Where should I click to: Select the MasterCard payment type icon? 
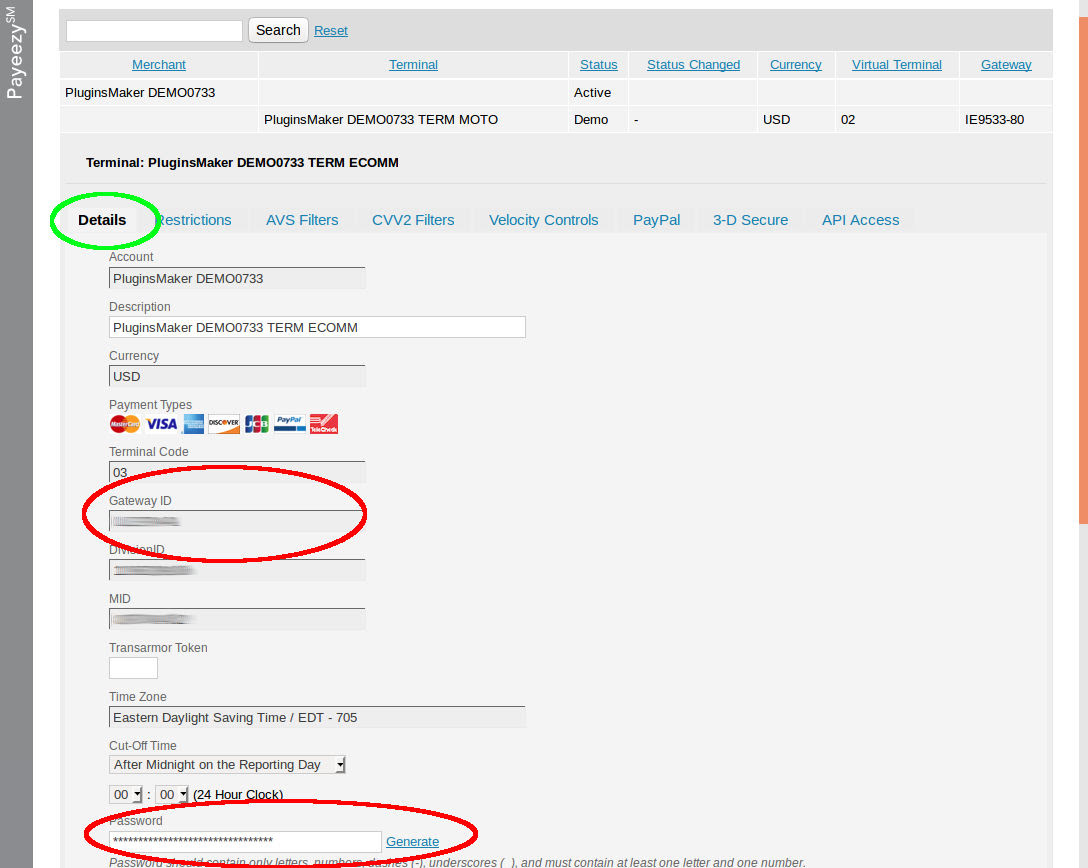point(125,424)
